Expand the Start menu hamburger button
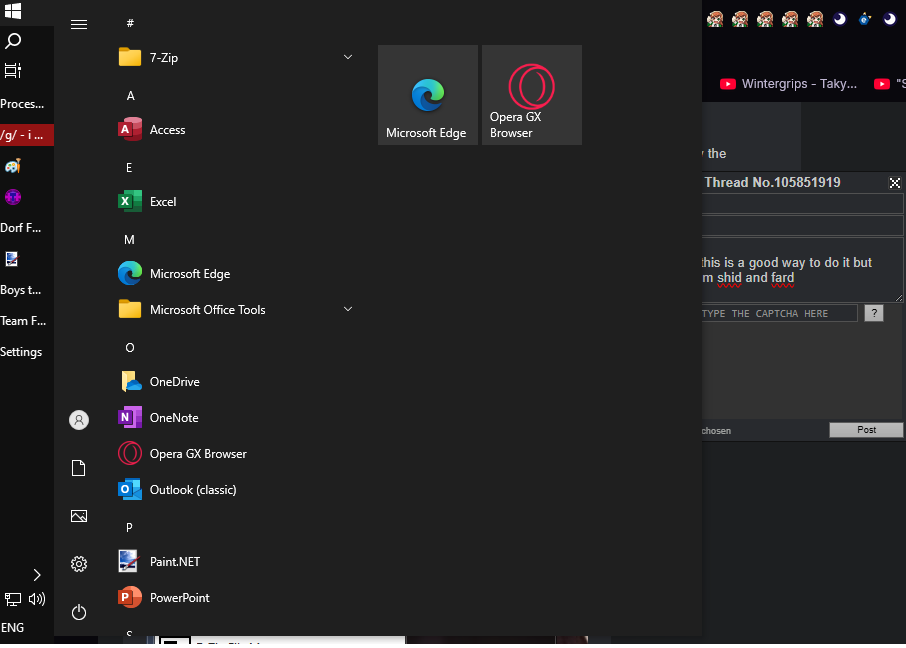The width and height of the screenshot is (906, 648). click(x=79, y=24)
